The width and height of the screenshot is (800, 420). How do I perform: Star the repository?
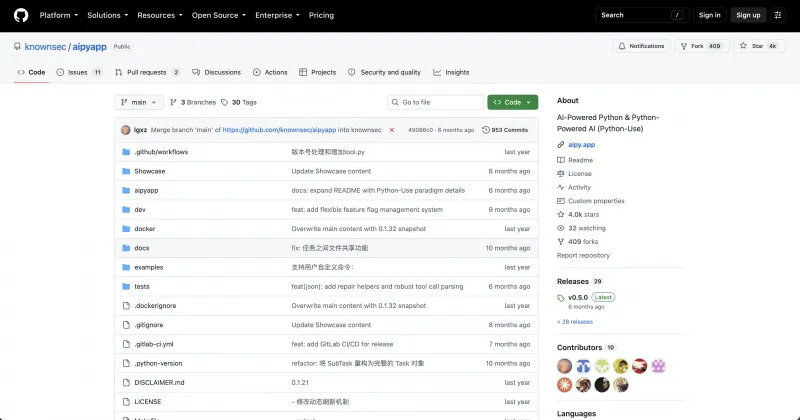(759, 46)
